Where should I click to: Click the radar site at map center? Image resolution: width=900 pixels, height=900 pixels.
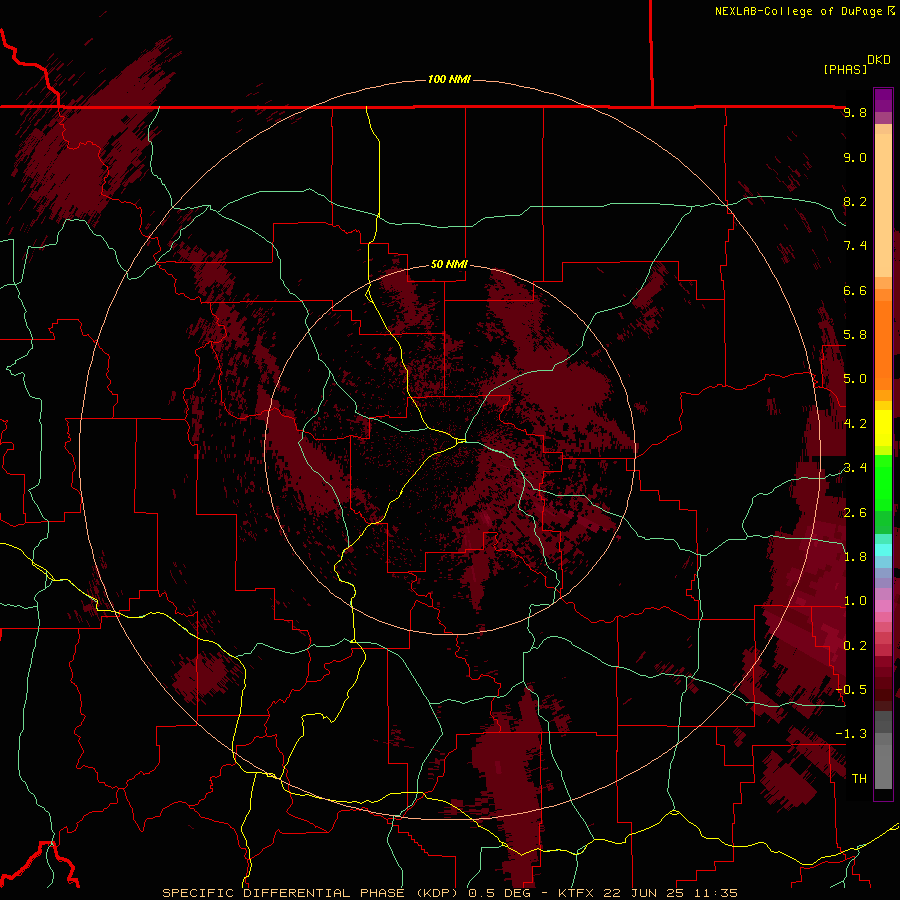pyautogui.click(x=461, y=441)
